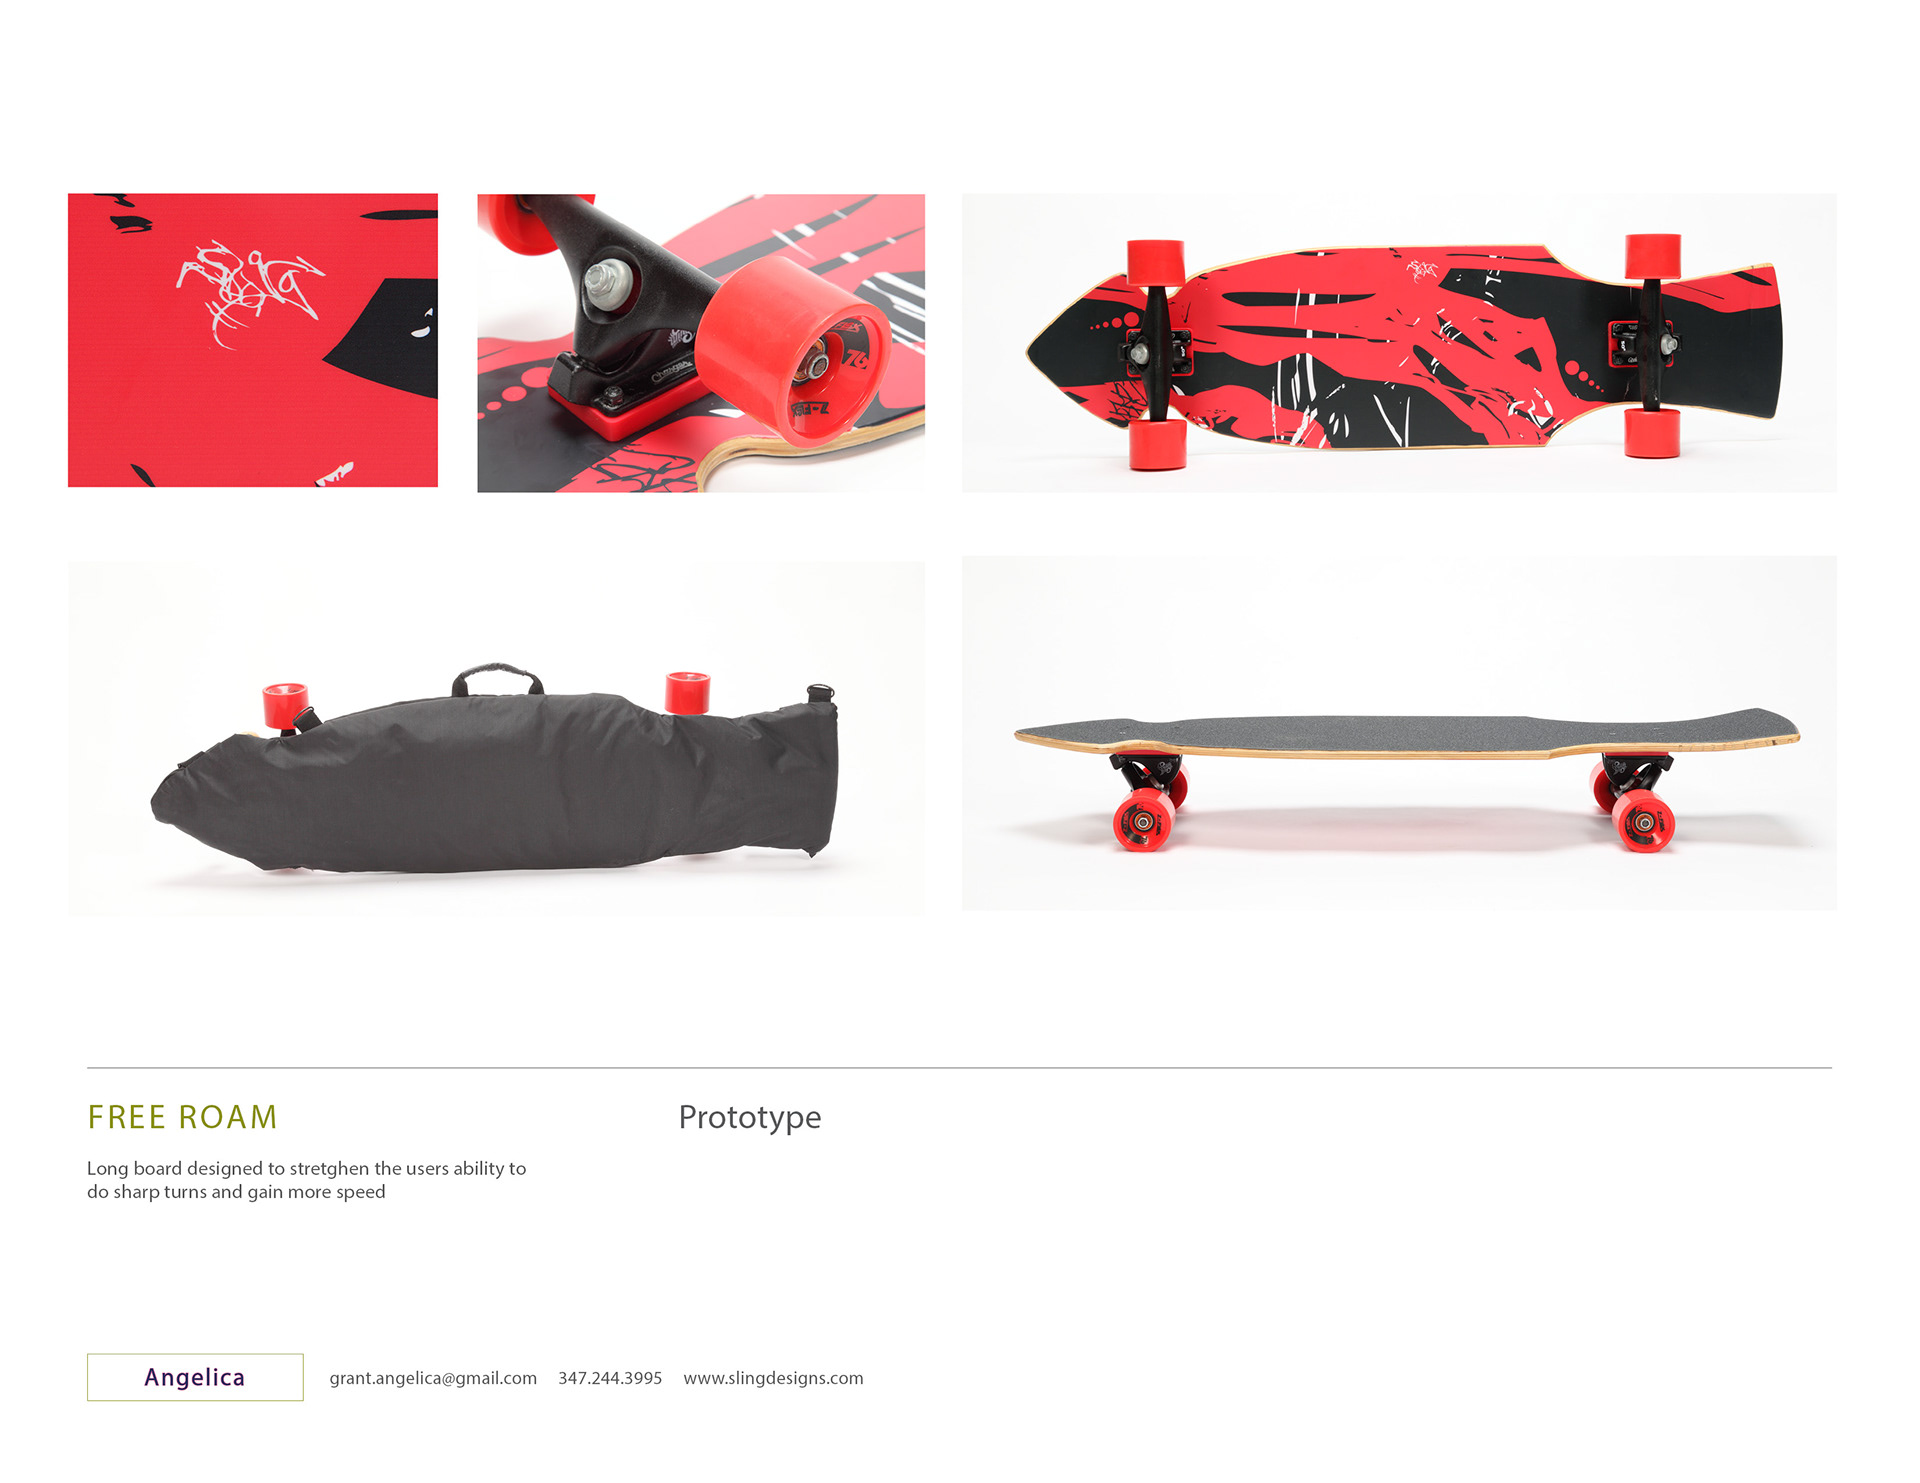This screenshot has width=1920, height=1483.
Task: Open the red wheel and truck close-up photo
Action: coord(701,343)
